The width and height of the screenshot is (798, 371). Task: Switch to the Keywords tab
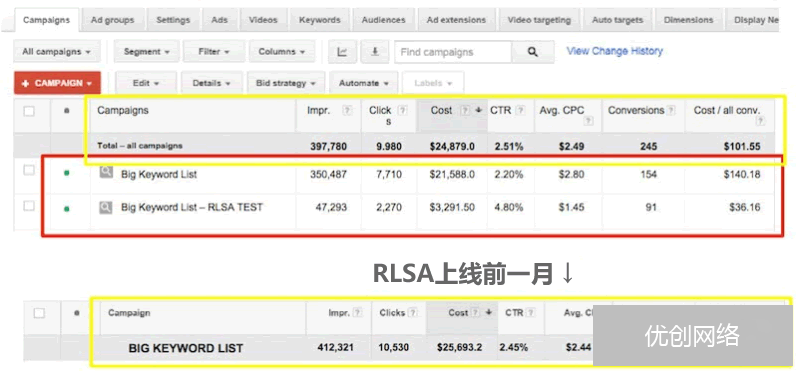coord(320,20)
